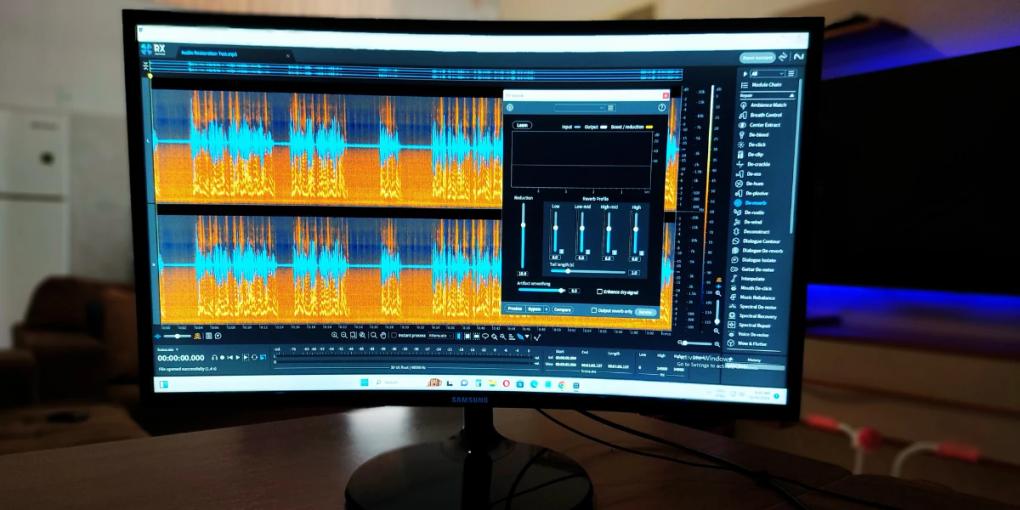Open the De-rustle module
The image size is (1020, 510).
click(x=751, y=212)
